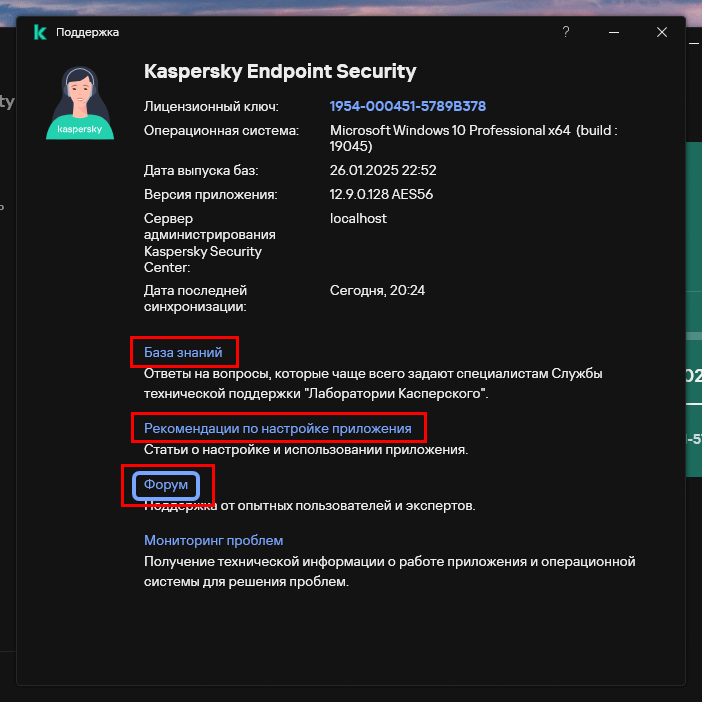Click the Дата выпуска баз label
The height and width of the screenshot is (702, 702).
(x=201, y=171)
